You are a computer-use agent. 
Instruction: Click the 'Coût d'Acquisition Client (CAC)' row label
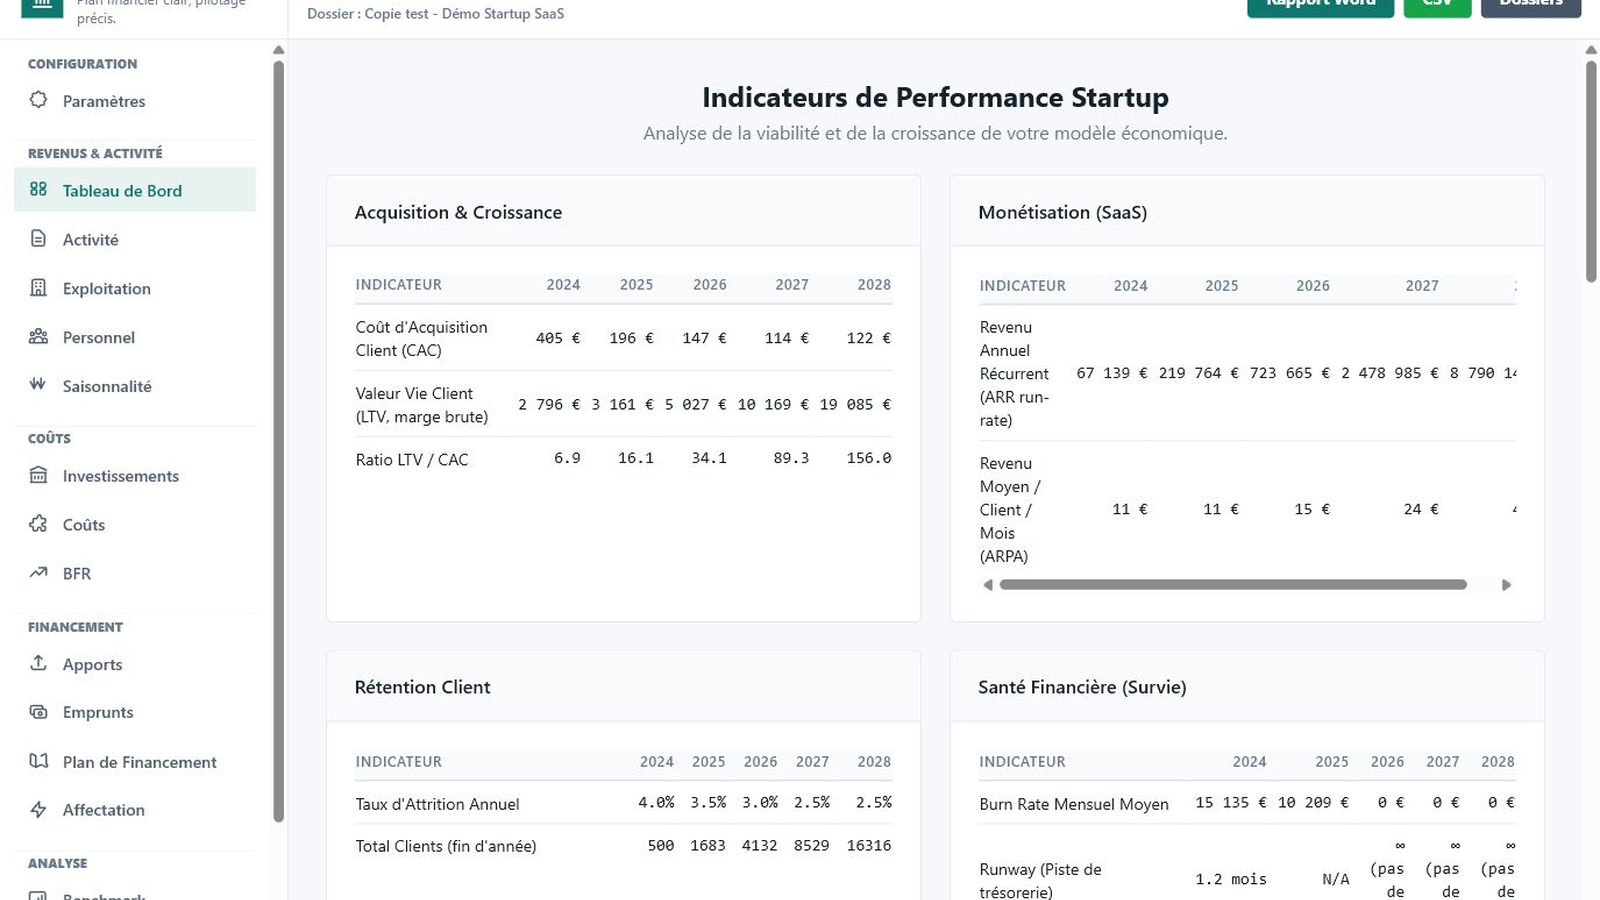[x=421, y=339]
